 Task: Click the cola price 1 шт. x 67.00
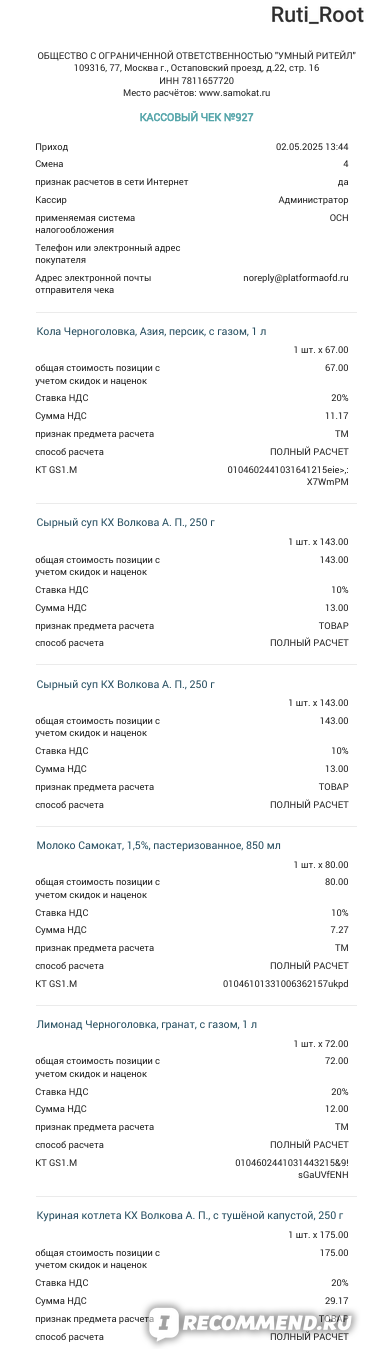319,350
